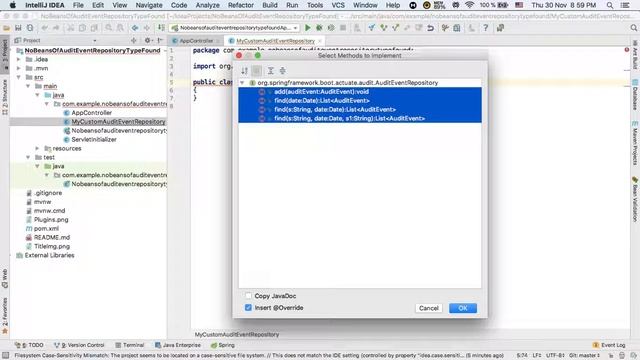Click the Search Everywhere magnifier icon
The image size is (640, 360).
click(633, 28)
